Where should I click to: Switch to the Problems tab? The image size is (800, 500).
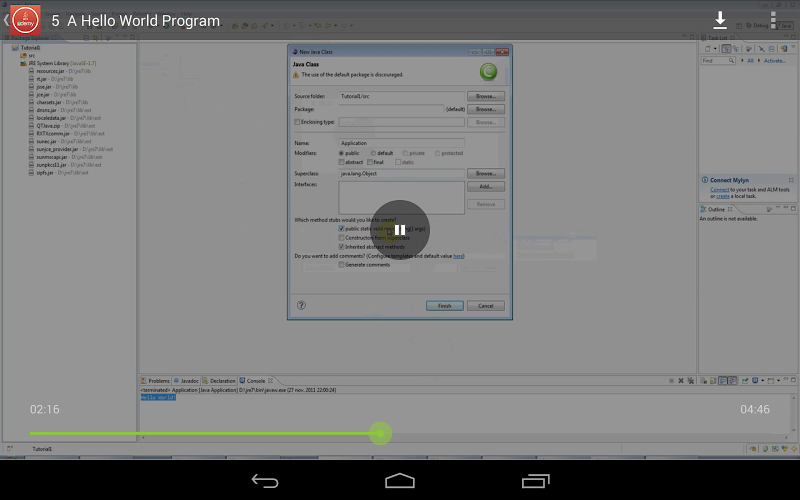pyautogui.click(x=157, y=381)
